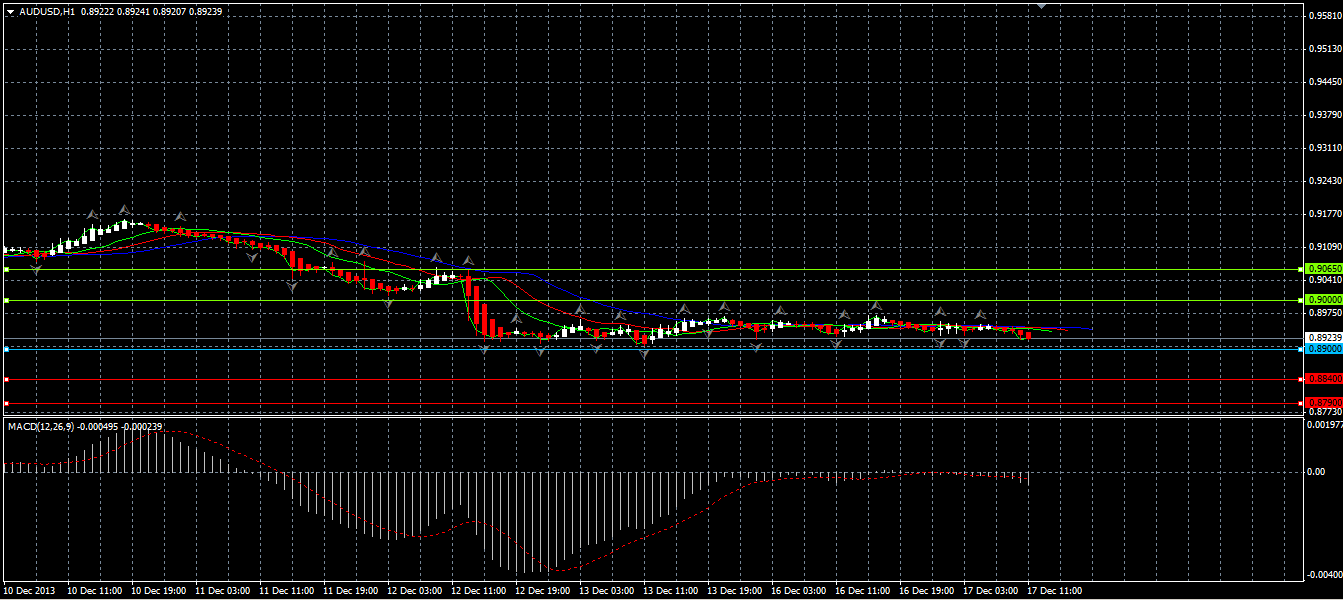Image resolution: width=1343 pixels, height=600 pixels.
Task: Click the 17 Dec 11:00 time label
Action: pos(1055,591)
